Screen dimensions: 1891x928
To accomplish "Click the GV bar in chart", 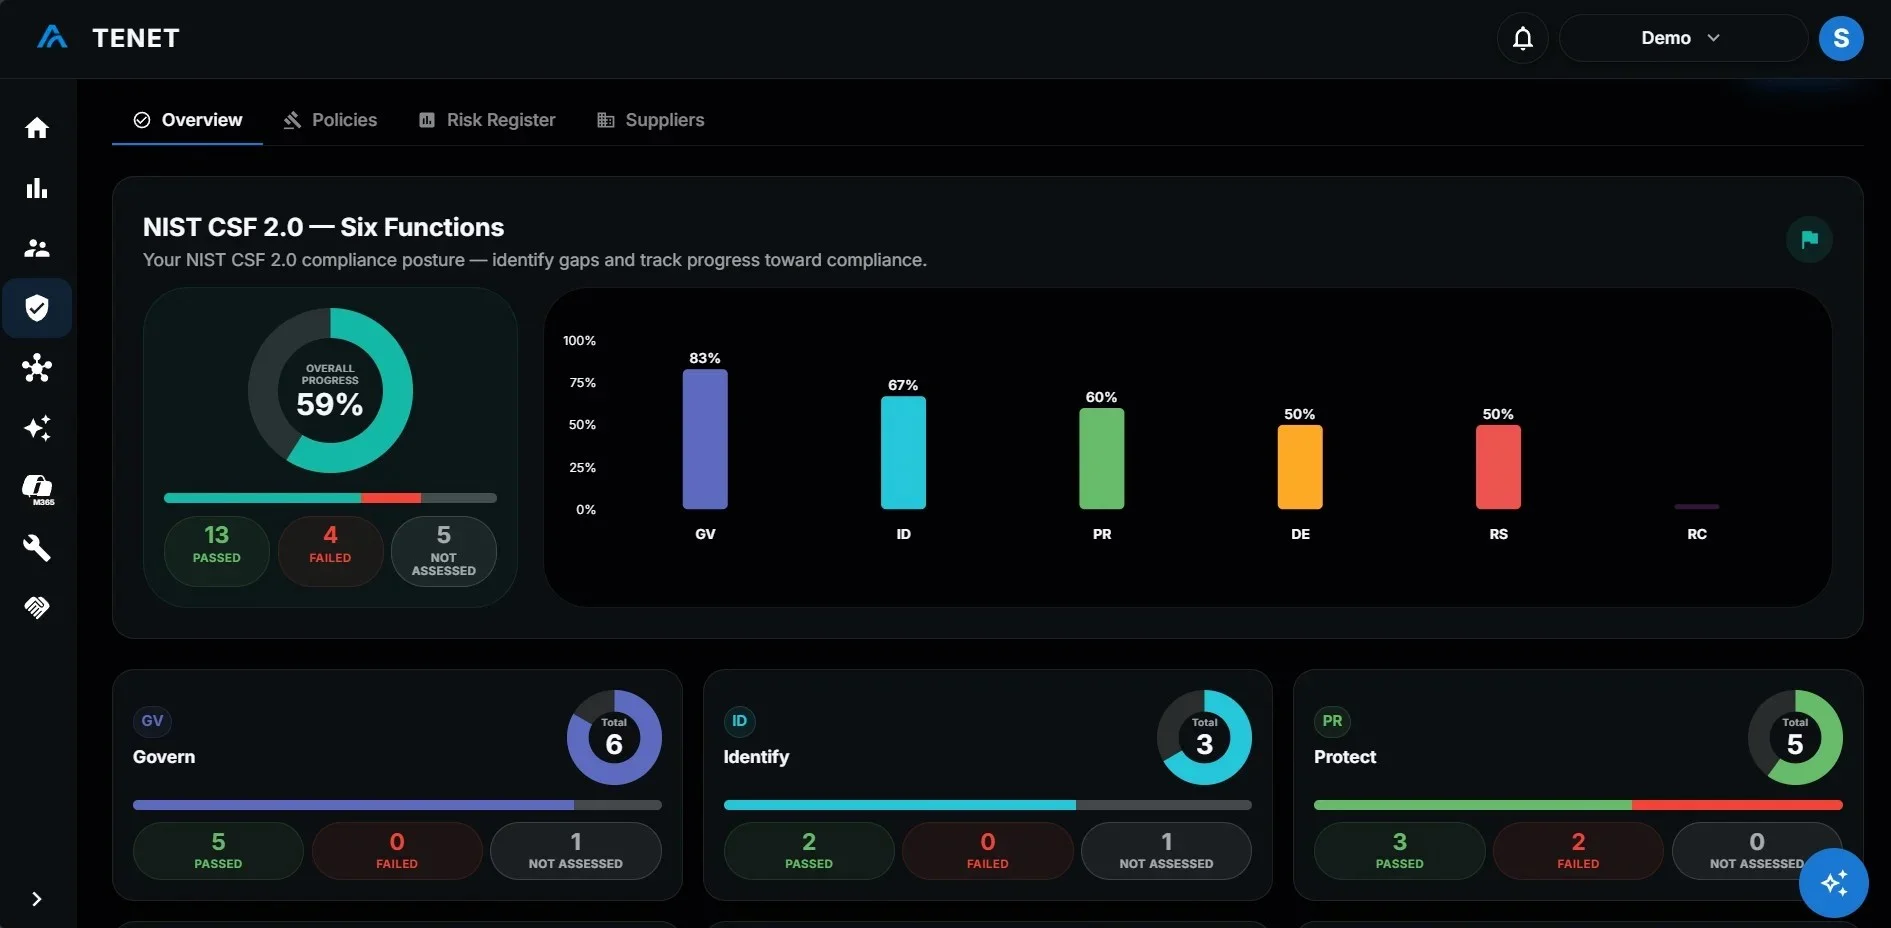I will 705,439.
